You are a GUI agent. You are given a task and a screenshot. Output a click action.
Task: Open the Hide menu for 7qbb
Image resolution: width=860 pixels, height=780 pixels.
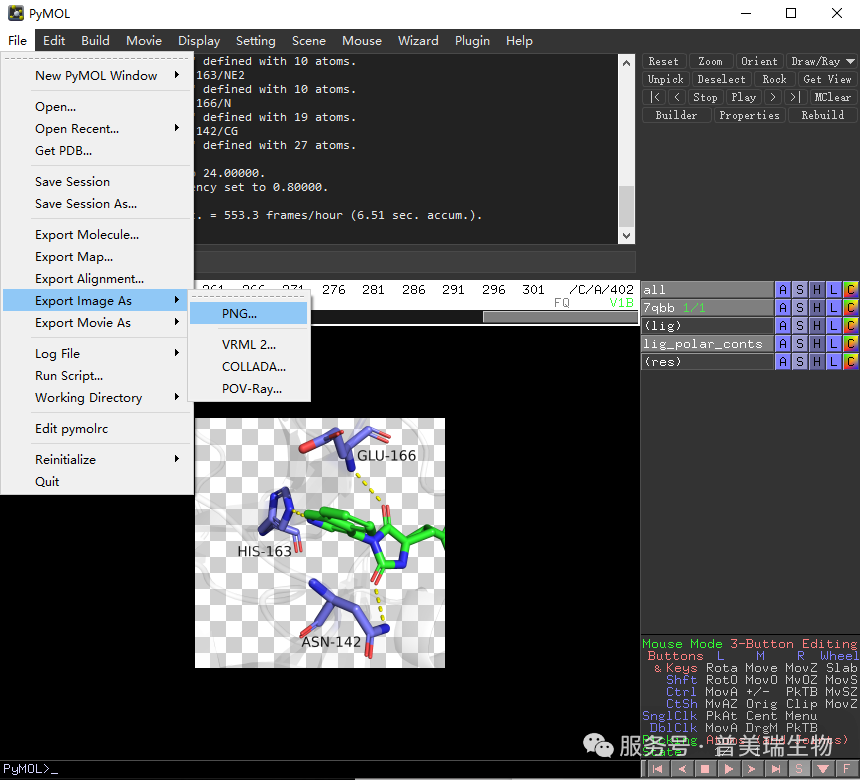click(817, 308)
